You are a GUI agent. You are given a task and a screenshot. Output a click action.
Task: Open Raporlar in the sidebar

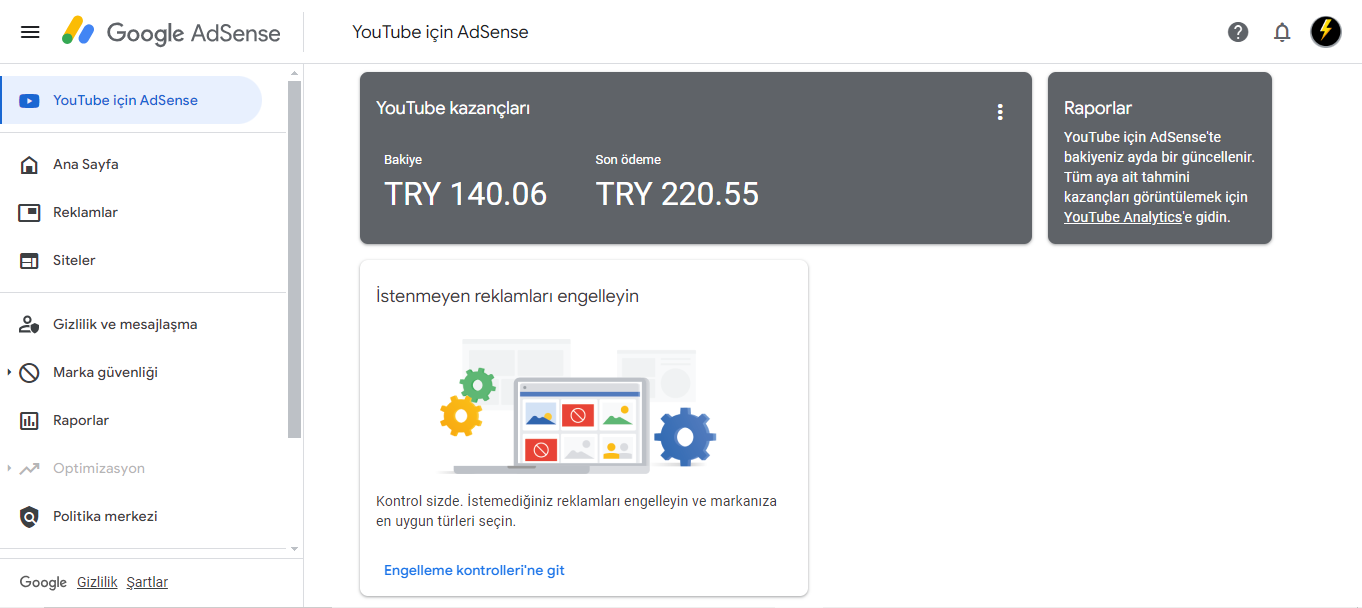click(81, 420)
